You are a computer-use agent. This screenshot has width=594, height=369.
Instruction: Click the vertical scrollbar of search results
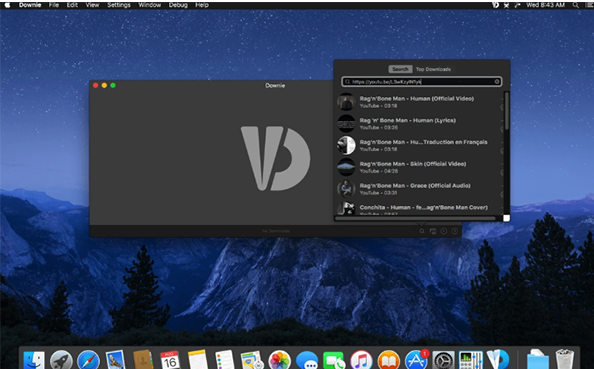tap(507, 111)
